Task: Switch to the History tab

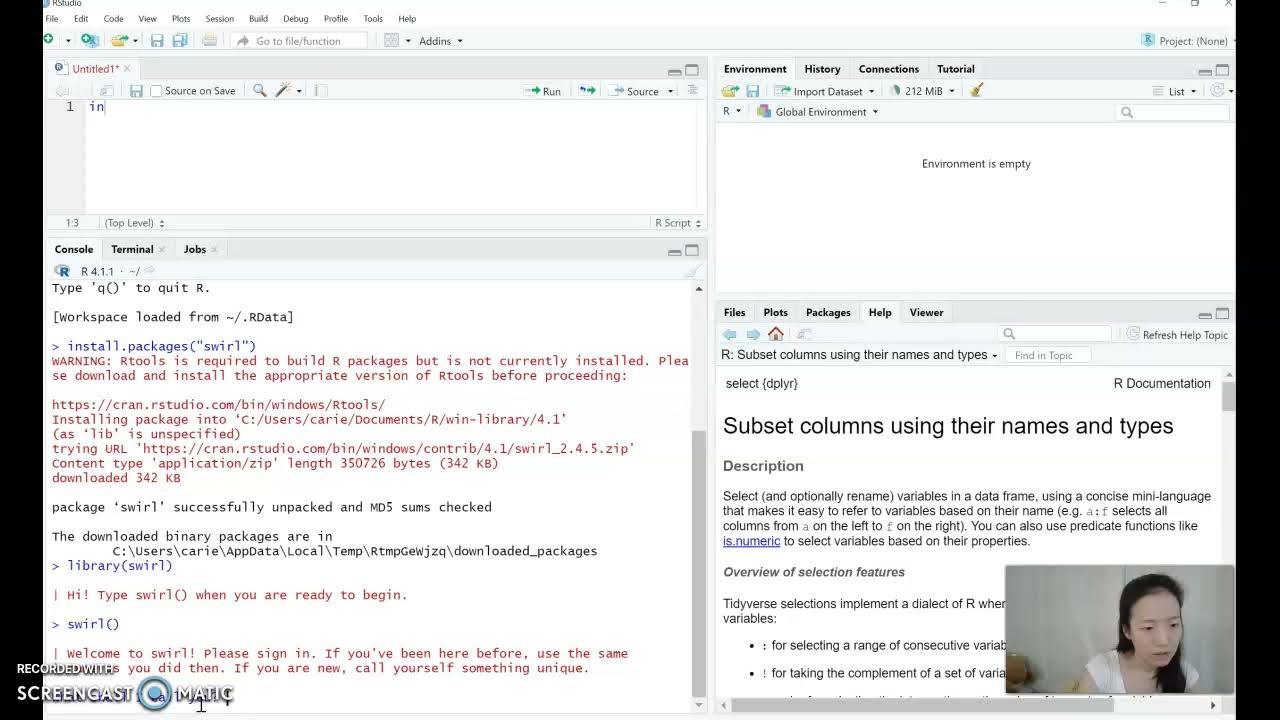Action: tap(822, 69)
